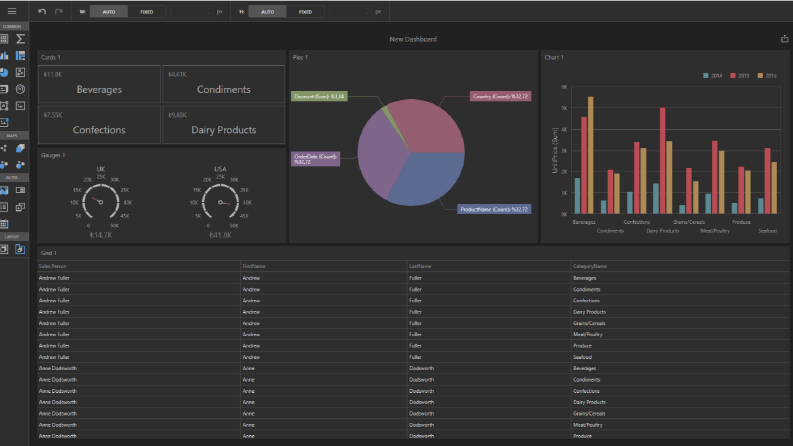793x446 pixels.
Task: Insert a List Box filter item
Action: (4, 207)
